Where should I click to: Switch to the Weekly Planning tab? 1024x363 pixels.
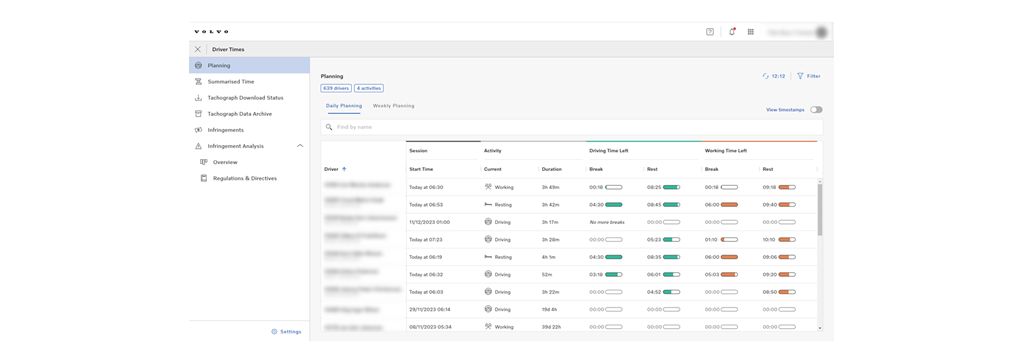pos(393,106)
